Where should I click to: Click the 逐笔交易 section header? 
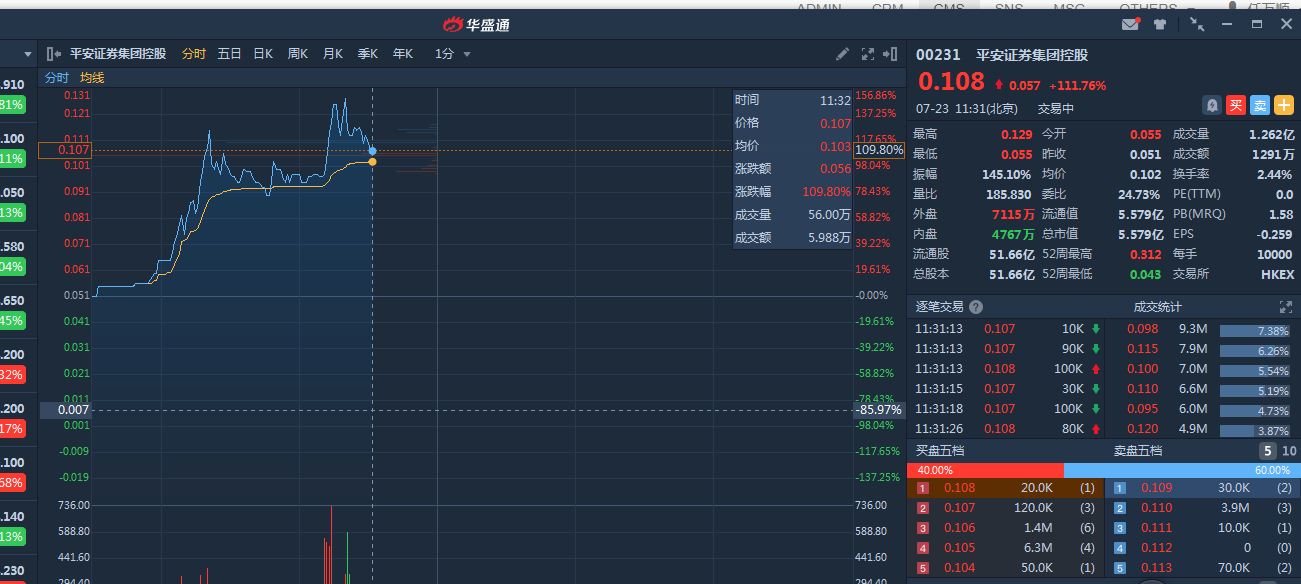(x=939, y=307)
